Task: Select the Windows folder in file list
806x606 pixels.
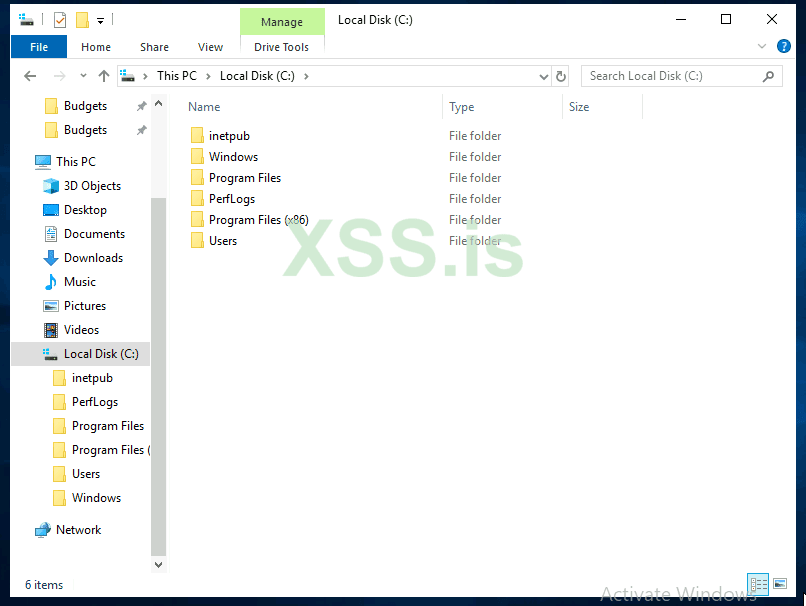Action: (233, 157)
